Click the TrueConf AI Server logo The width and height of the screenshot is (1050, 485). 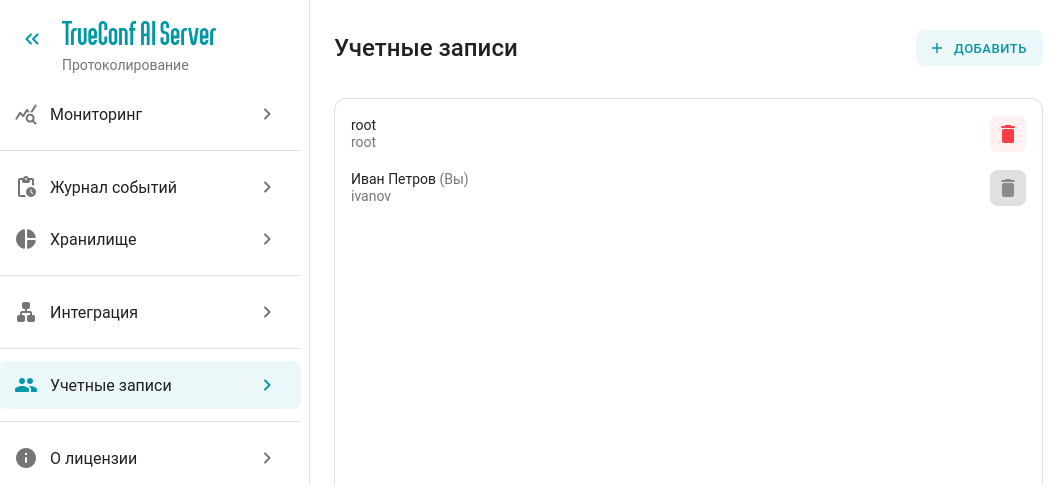[x=139, y=34]
